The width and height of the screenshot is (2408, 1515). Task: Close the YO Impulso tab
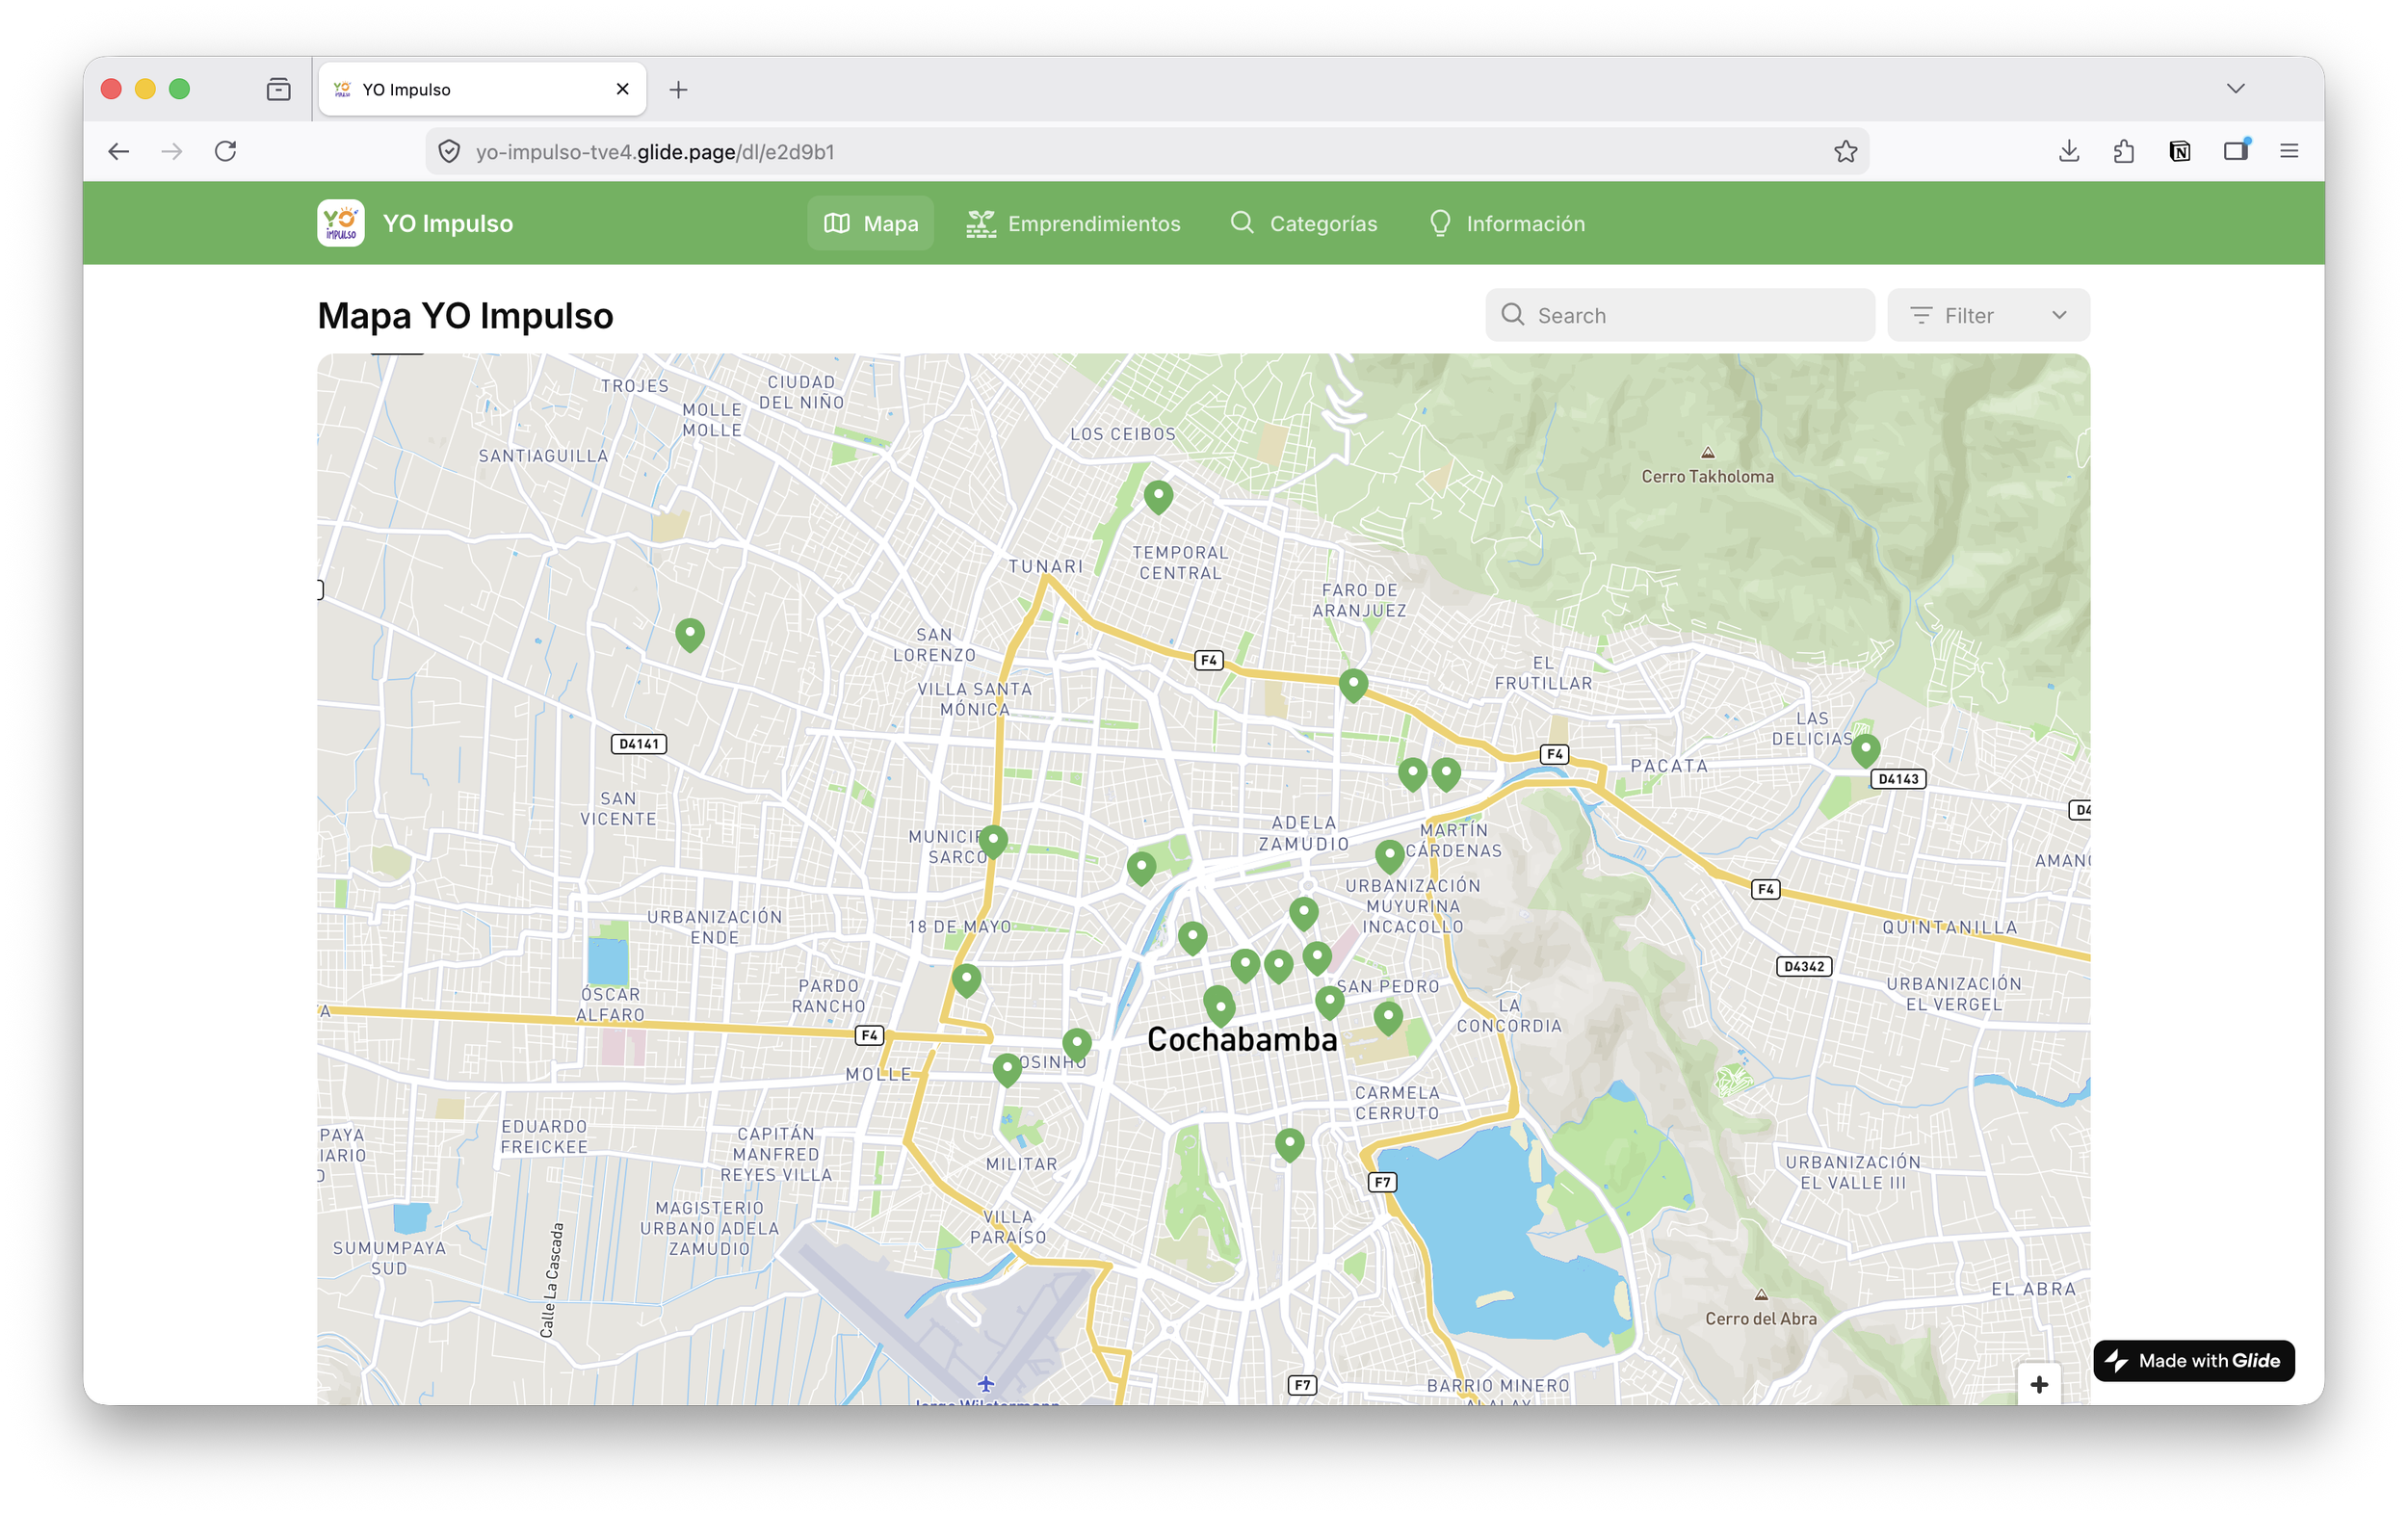[623, 89]
